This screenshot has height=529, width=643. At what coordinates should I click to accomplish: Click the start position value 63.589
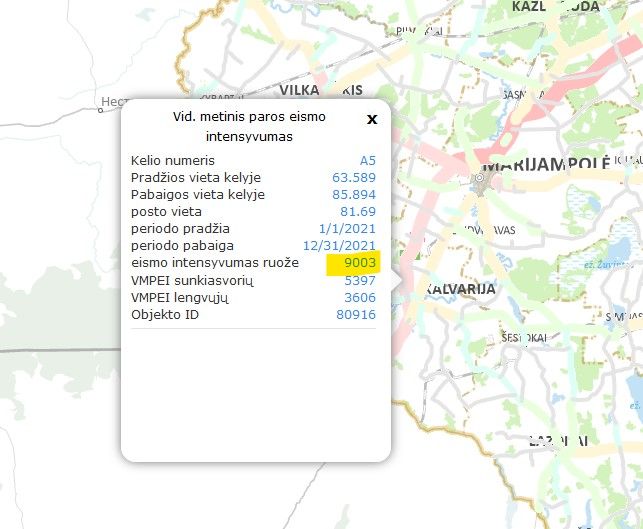(353, 177)
